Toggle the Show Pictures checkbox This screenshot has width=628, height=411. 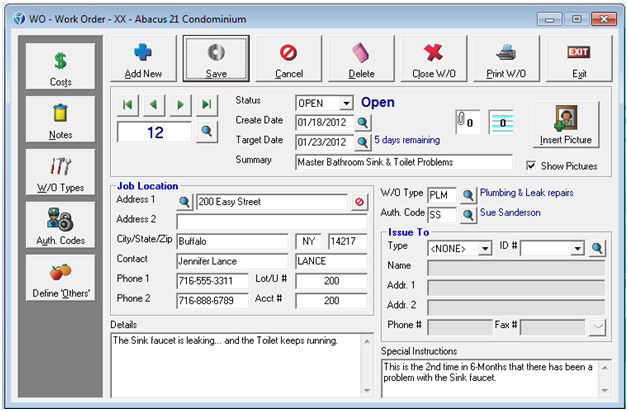532,166
